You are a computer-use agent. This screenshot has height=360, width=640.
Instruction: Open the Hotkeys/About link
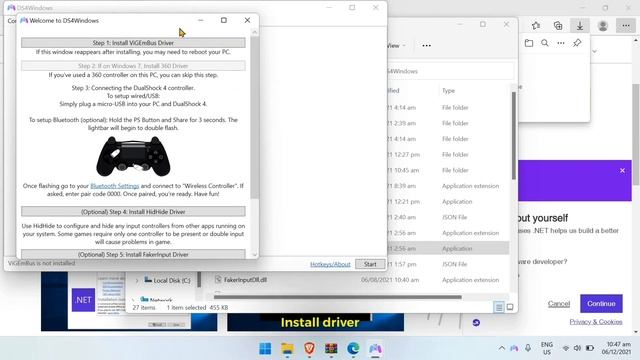[x=330, y=264]
